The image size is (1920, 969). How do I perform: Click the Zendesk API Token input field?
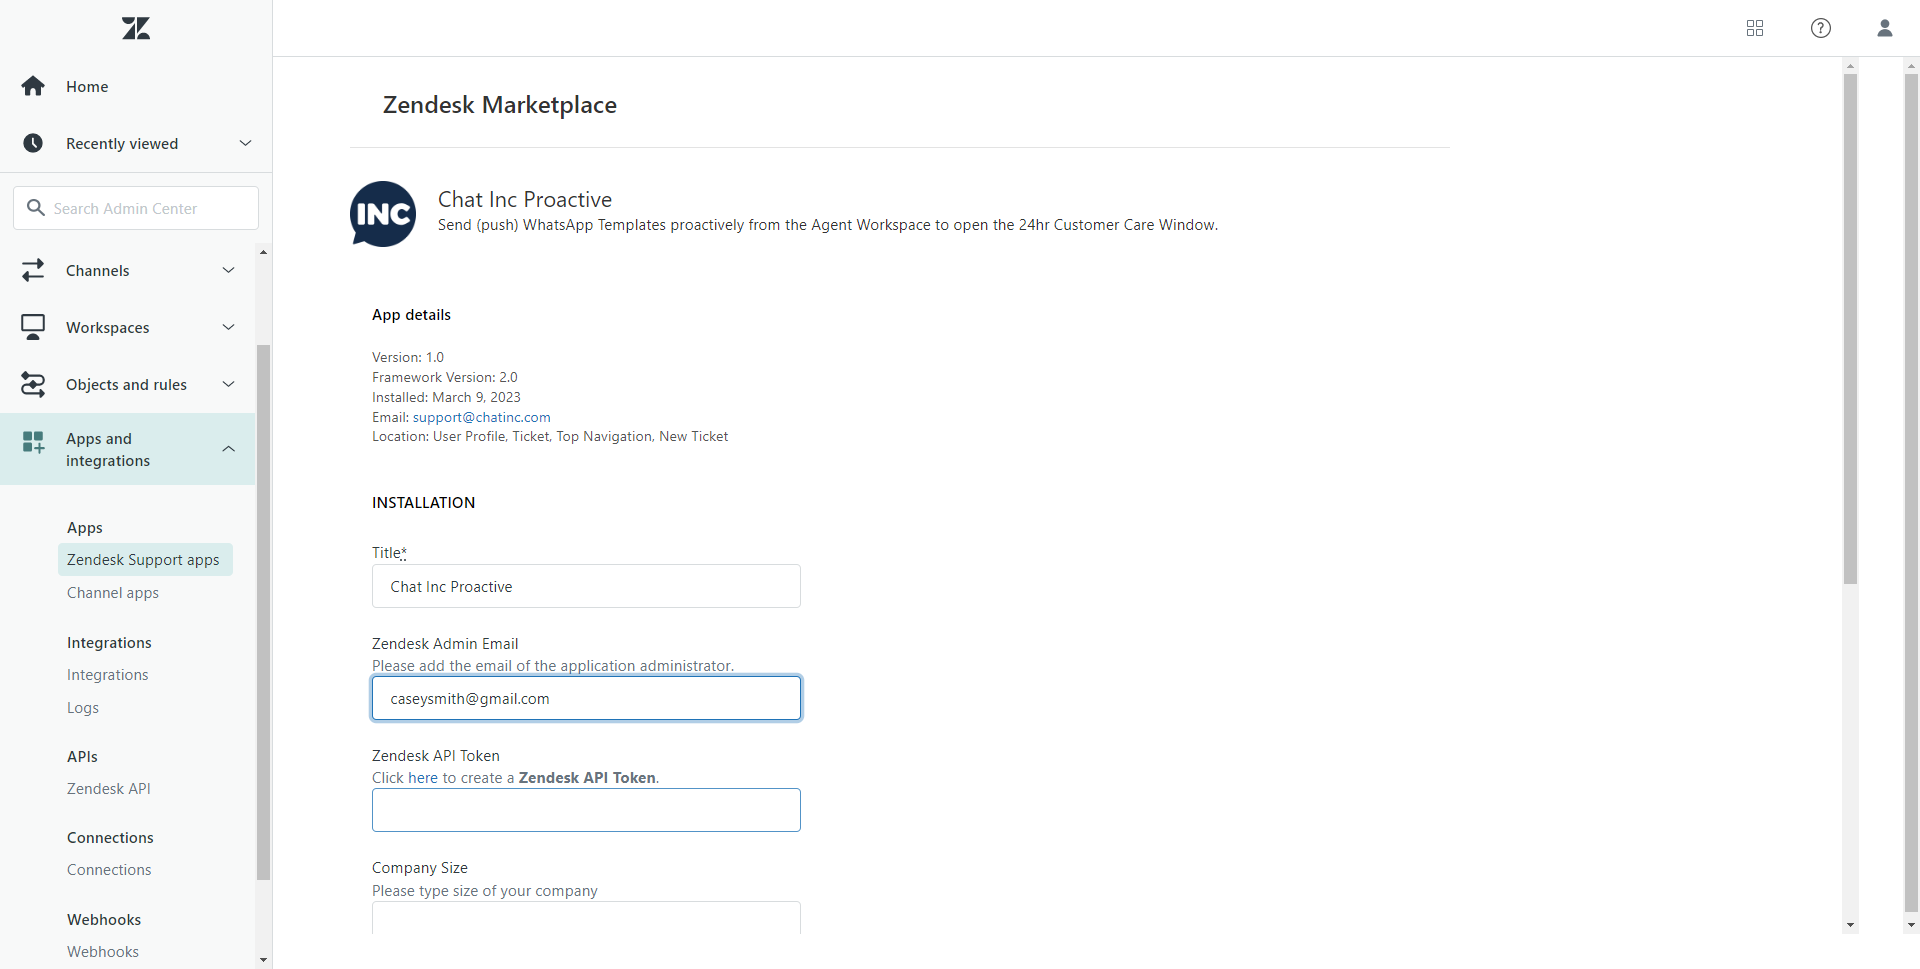[x=586, y=810]
